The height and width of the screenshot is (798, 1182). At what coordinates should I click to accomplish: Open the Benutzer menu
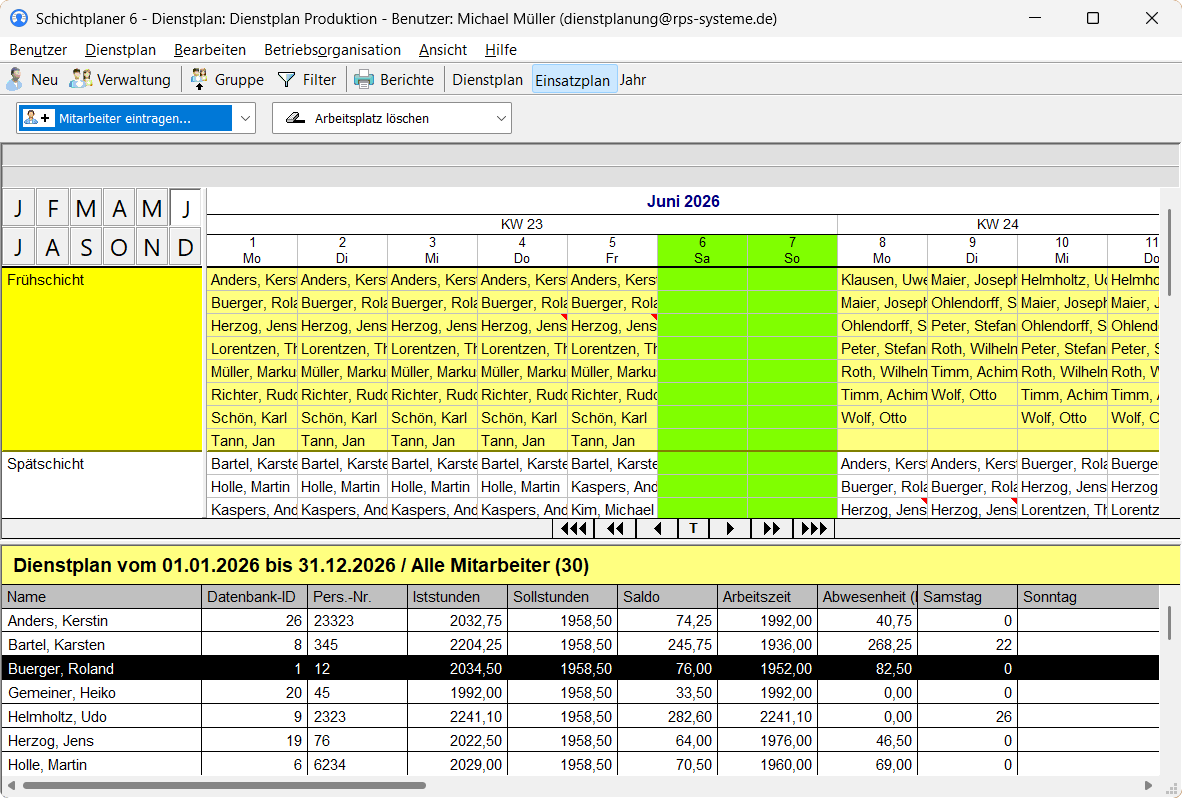click(38, 50)
